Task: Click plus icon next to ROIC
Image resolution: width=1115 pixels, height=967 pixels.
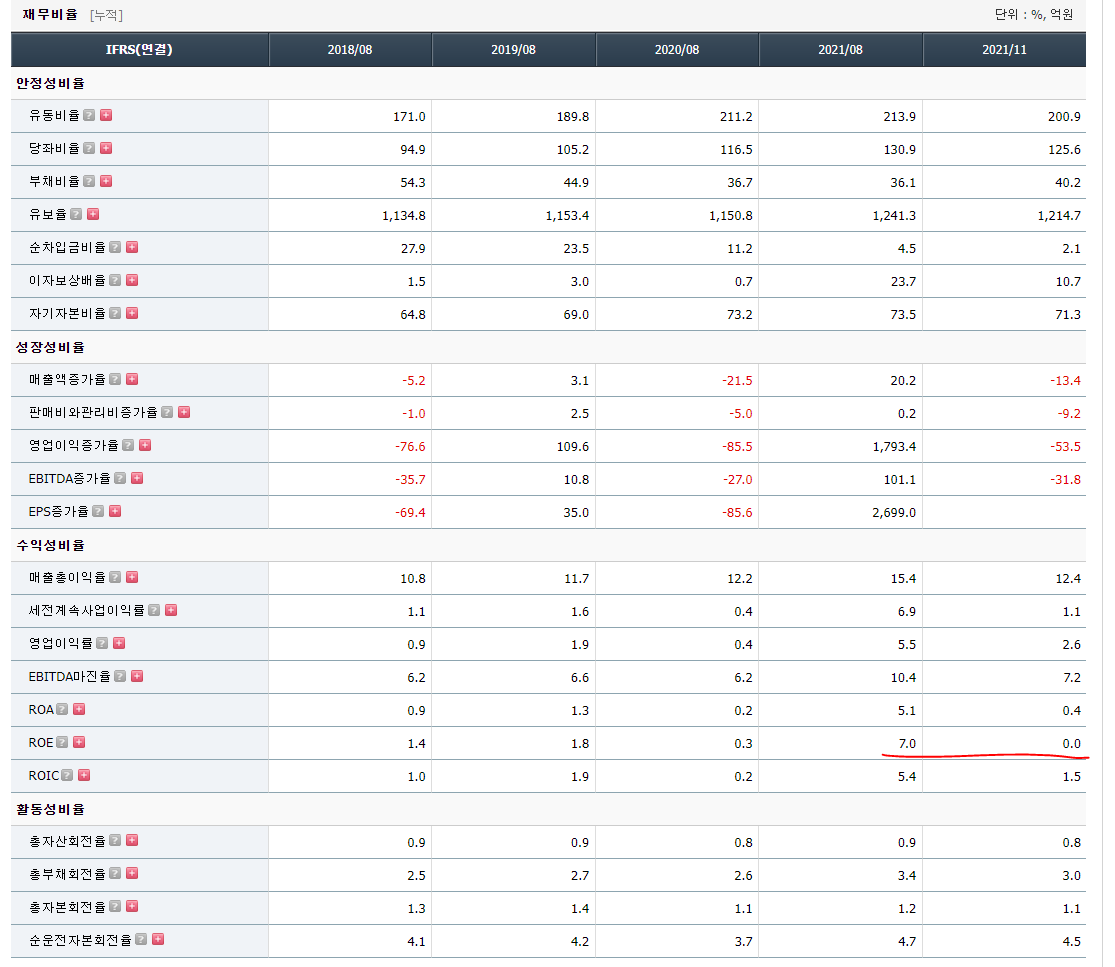Action: 85,775
